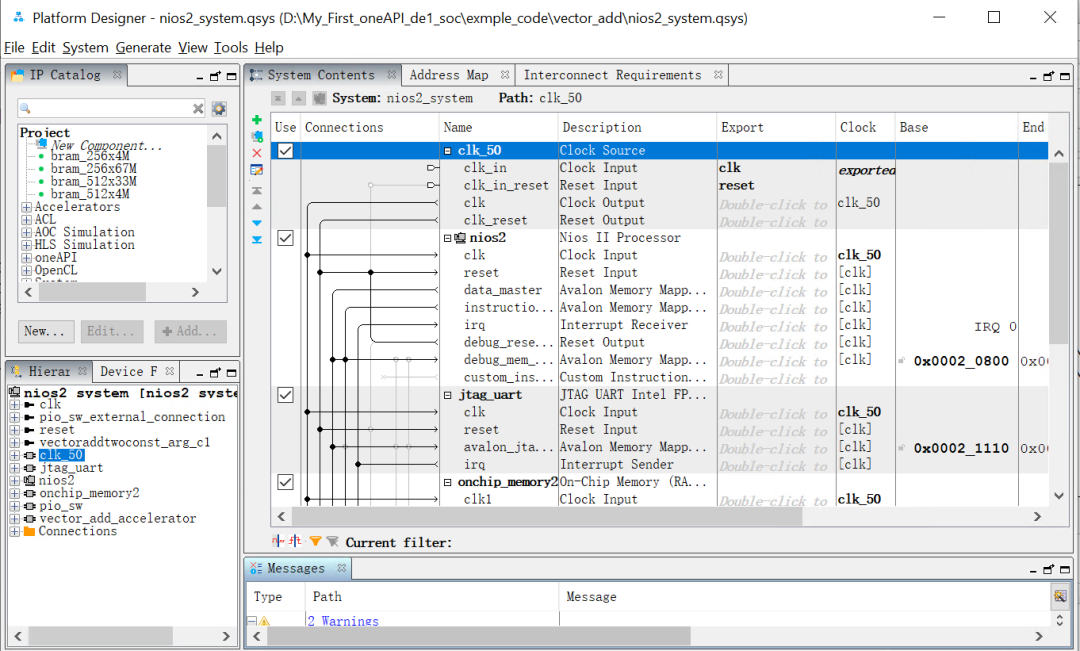Screen dimensions: 1080x651
Task: Open the edit parameters icon in toolbar
Action: pyautogui.click(x=257, y=169)
